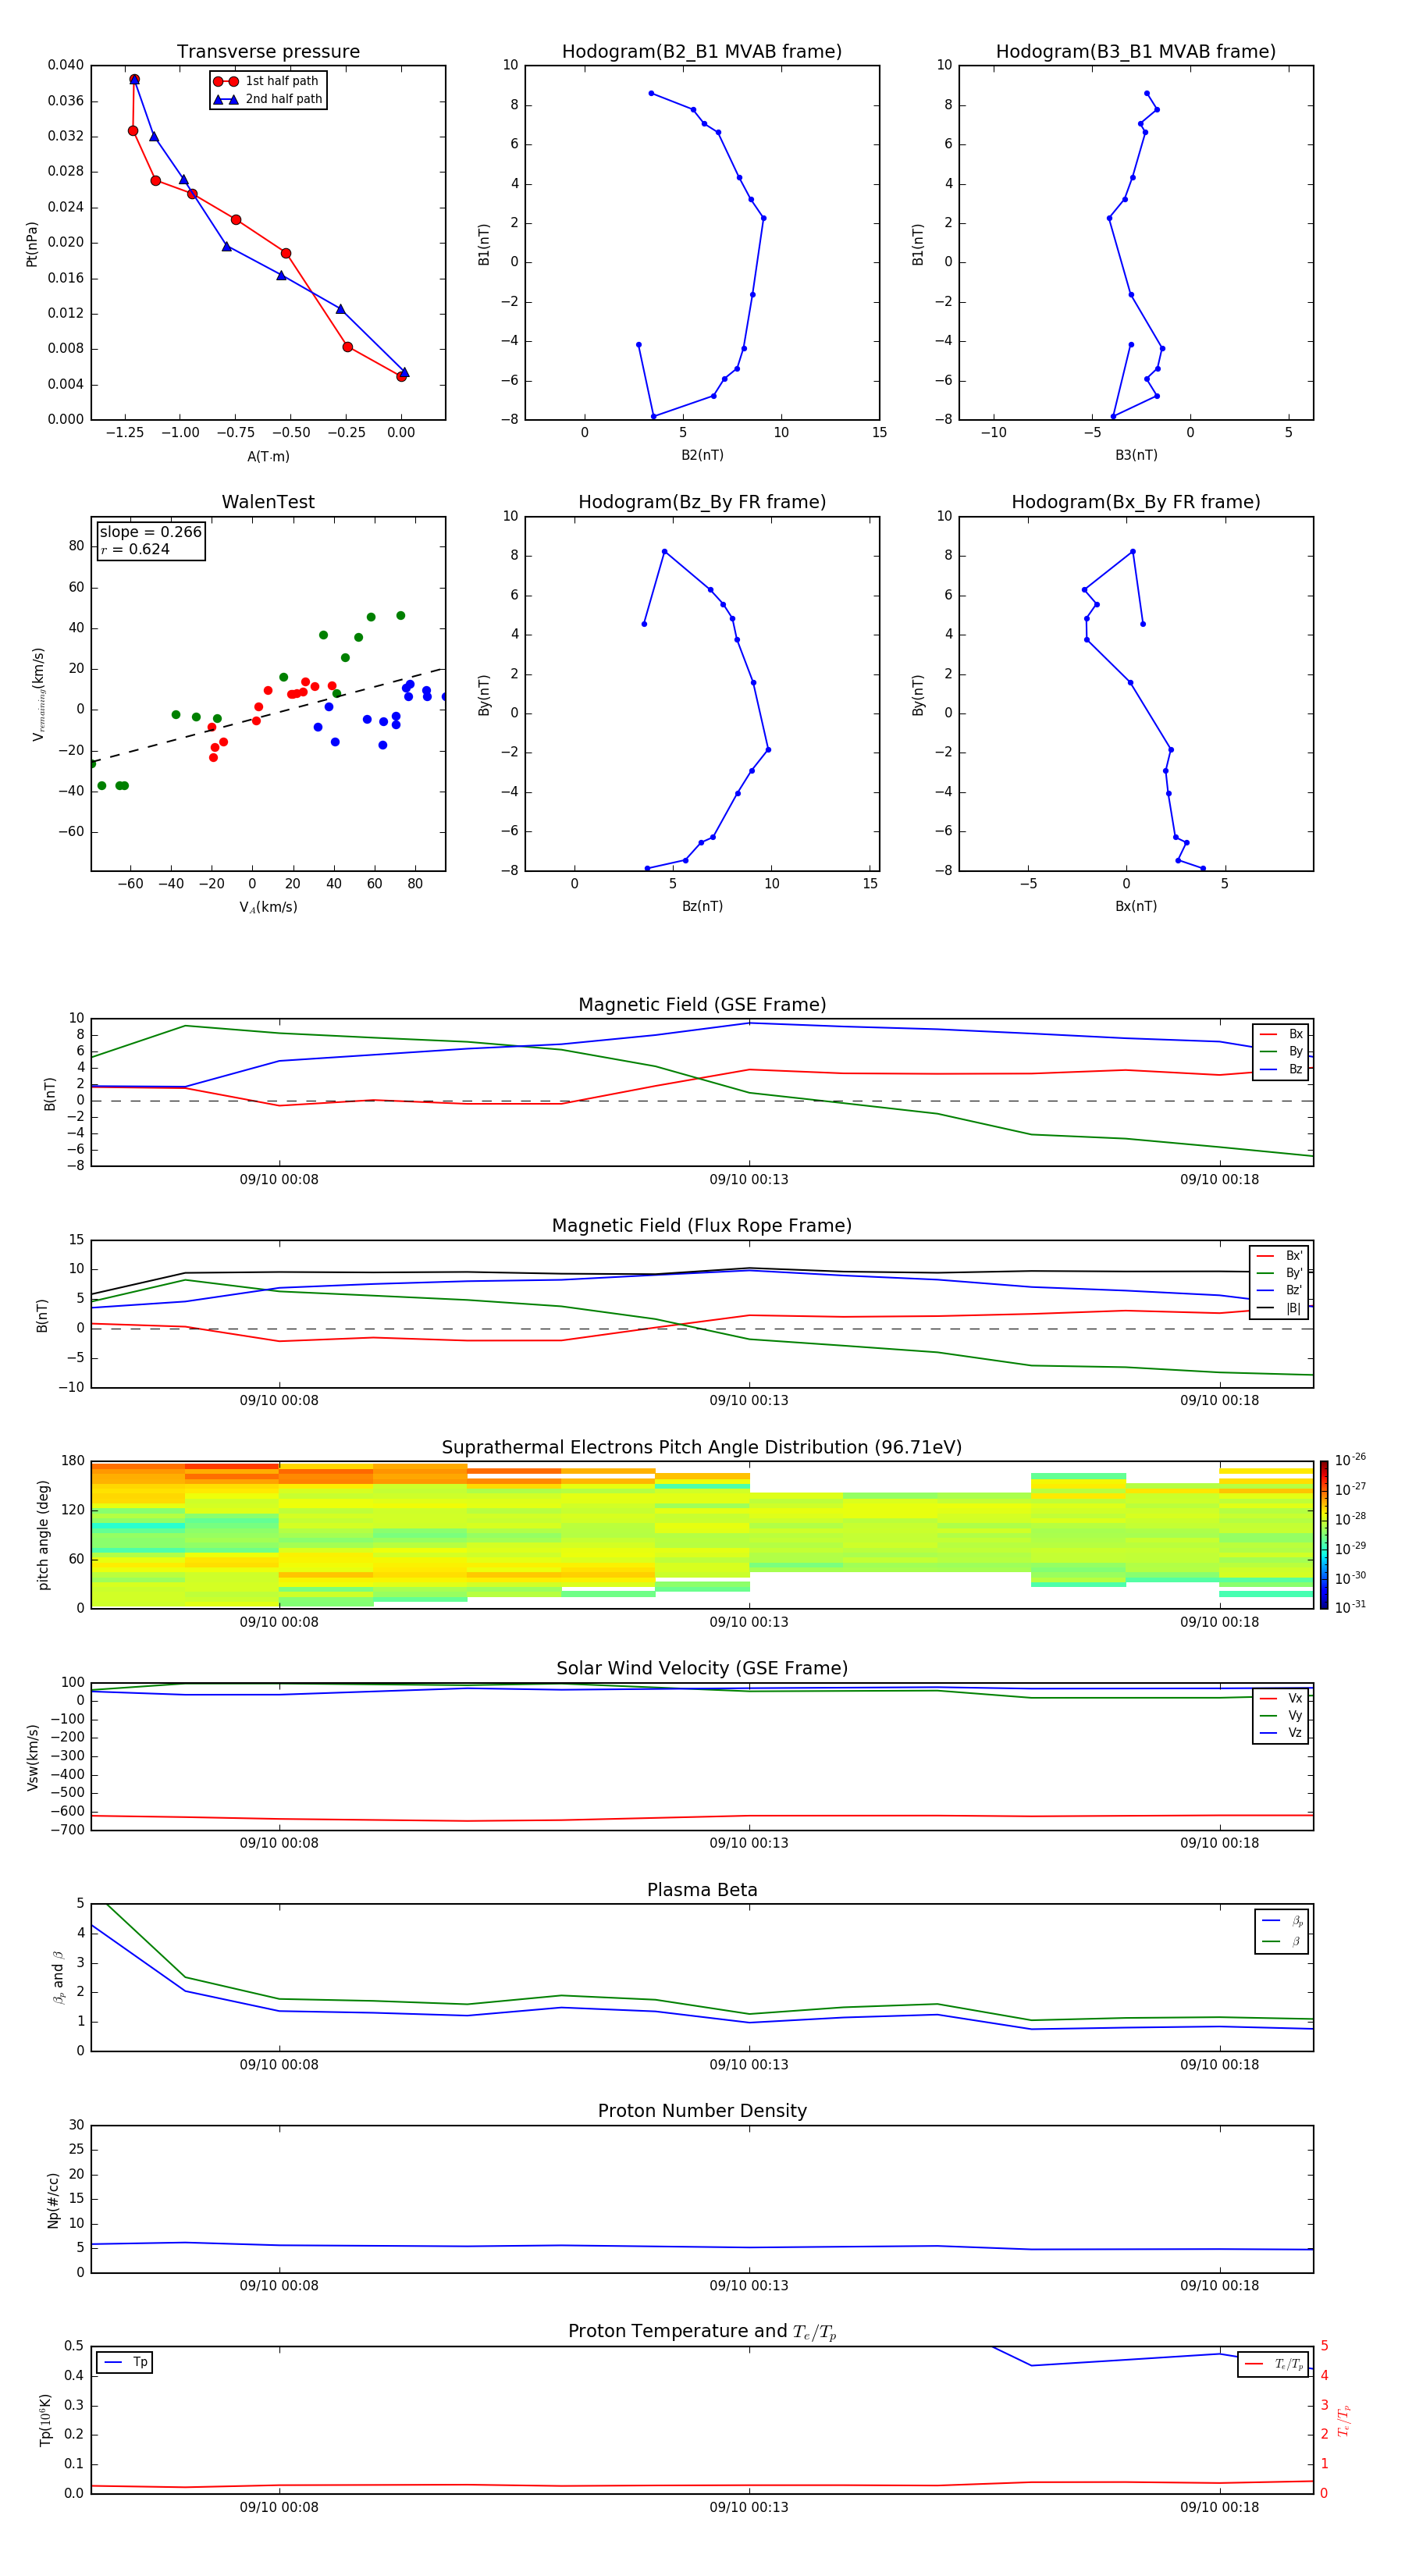
Task: Click the 'Transverse pressure' plot title
Action: point(268,52)
